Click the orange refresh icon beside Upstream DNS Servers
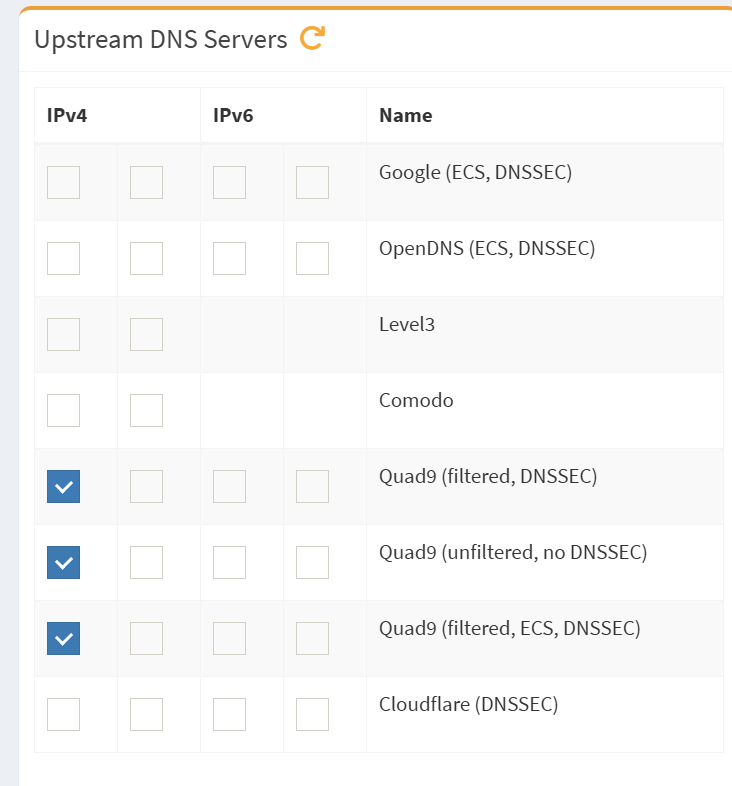Image resolution: width=732 pixels, height=786 pixels. (313, 38)
